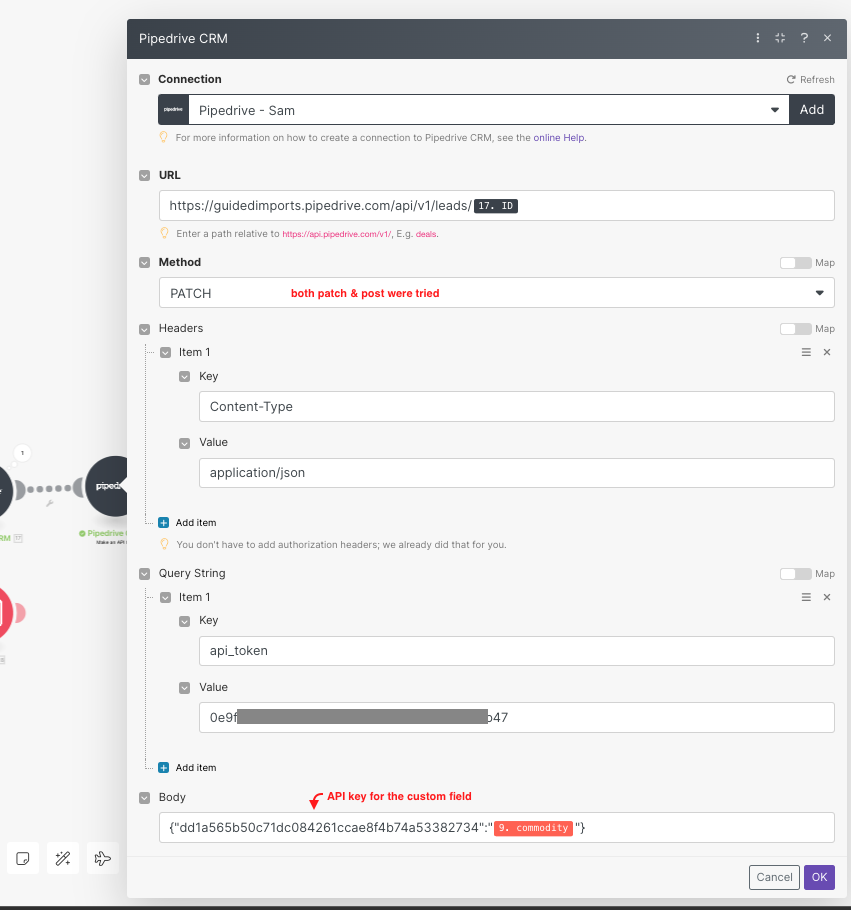This screenshot has width=851, height=910.
Task: Switch on the Query String Map toggle
Action: click(796, 573)
